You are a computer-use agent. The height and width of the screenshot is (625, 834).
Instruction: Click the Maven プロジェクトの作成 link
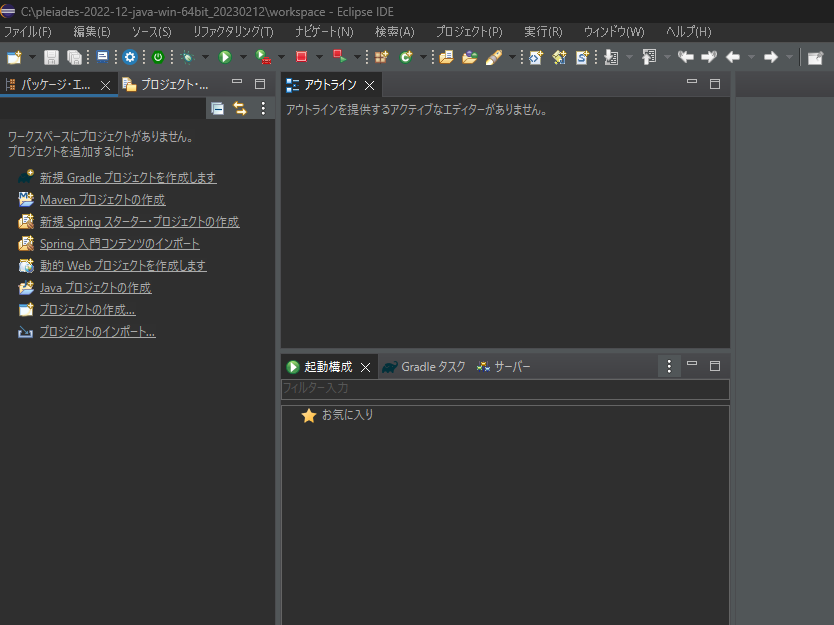[103, 199]
